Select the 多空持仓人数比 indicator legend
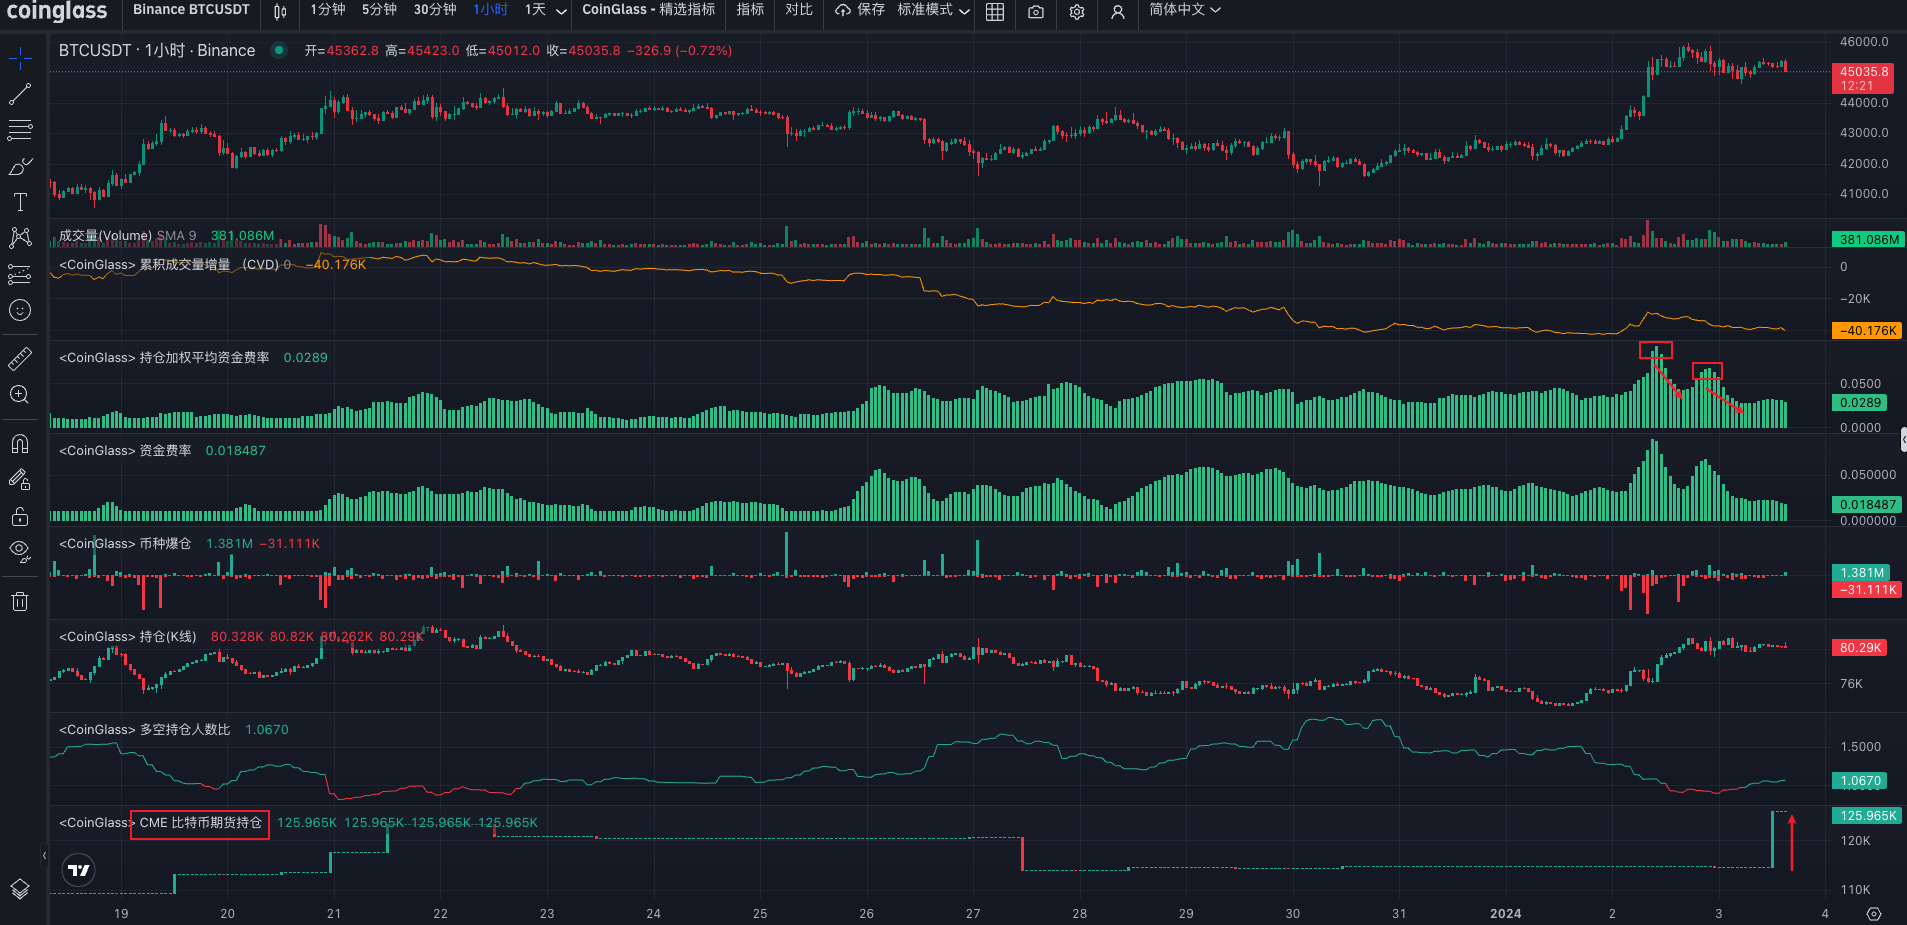The height and width of the screenshot is (925, 1907). click(x=145, y=730)
